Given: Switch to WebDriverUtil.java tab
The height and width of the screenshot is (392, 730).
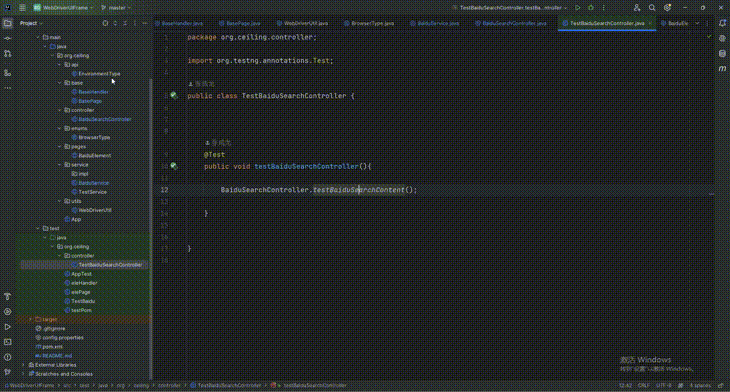Looking at the screenshot, I should (x=303, y=23).
